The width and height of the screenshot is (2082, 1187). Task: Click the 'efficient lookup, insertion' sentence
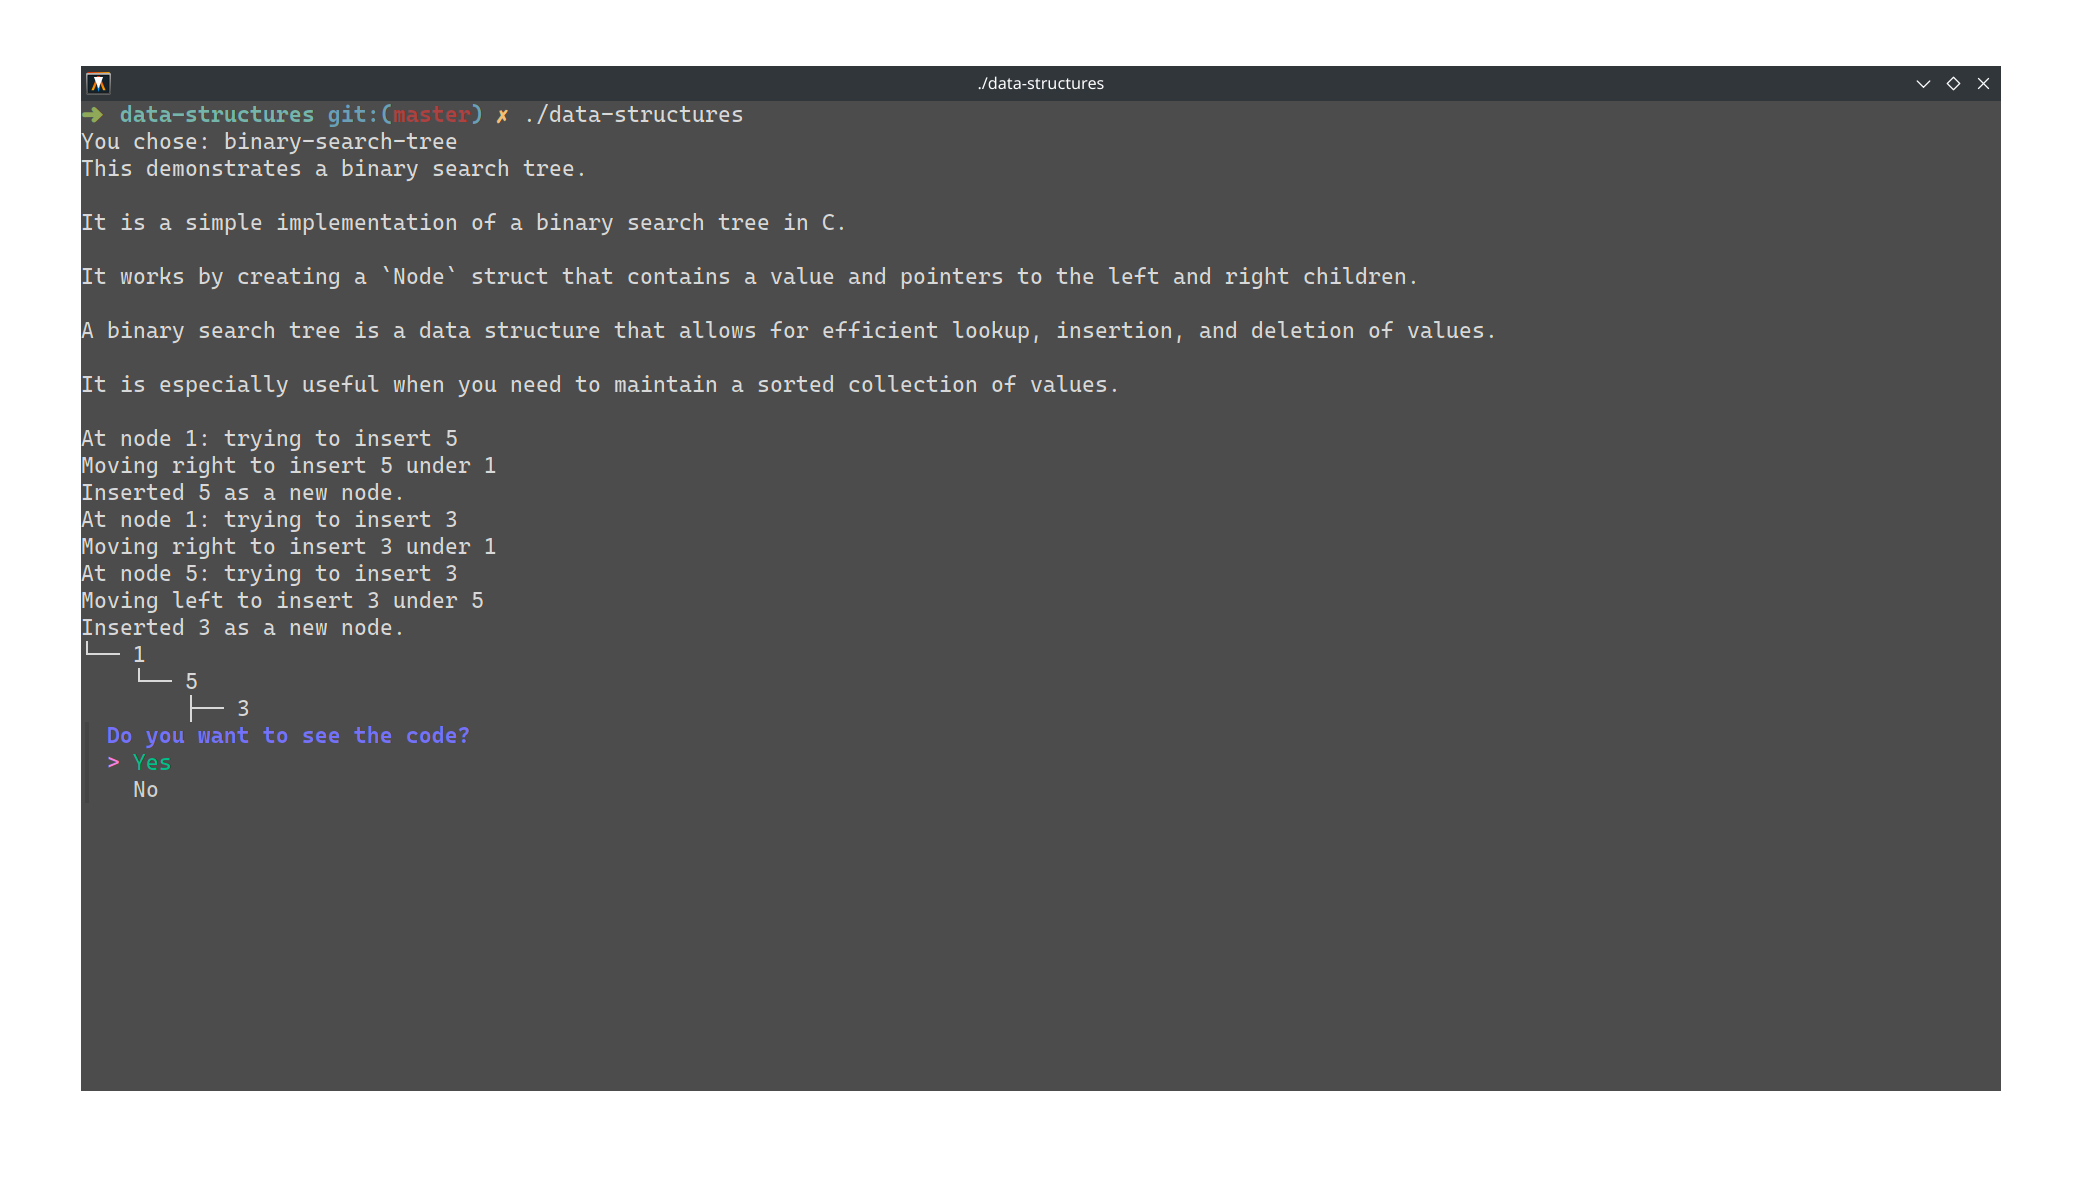tap(788, 330)
